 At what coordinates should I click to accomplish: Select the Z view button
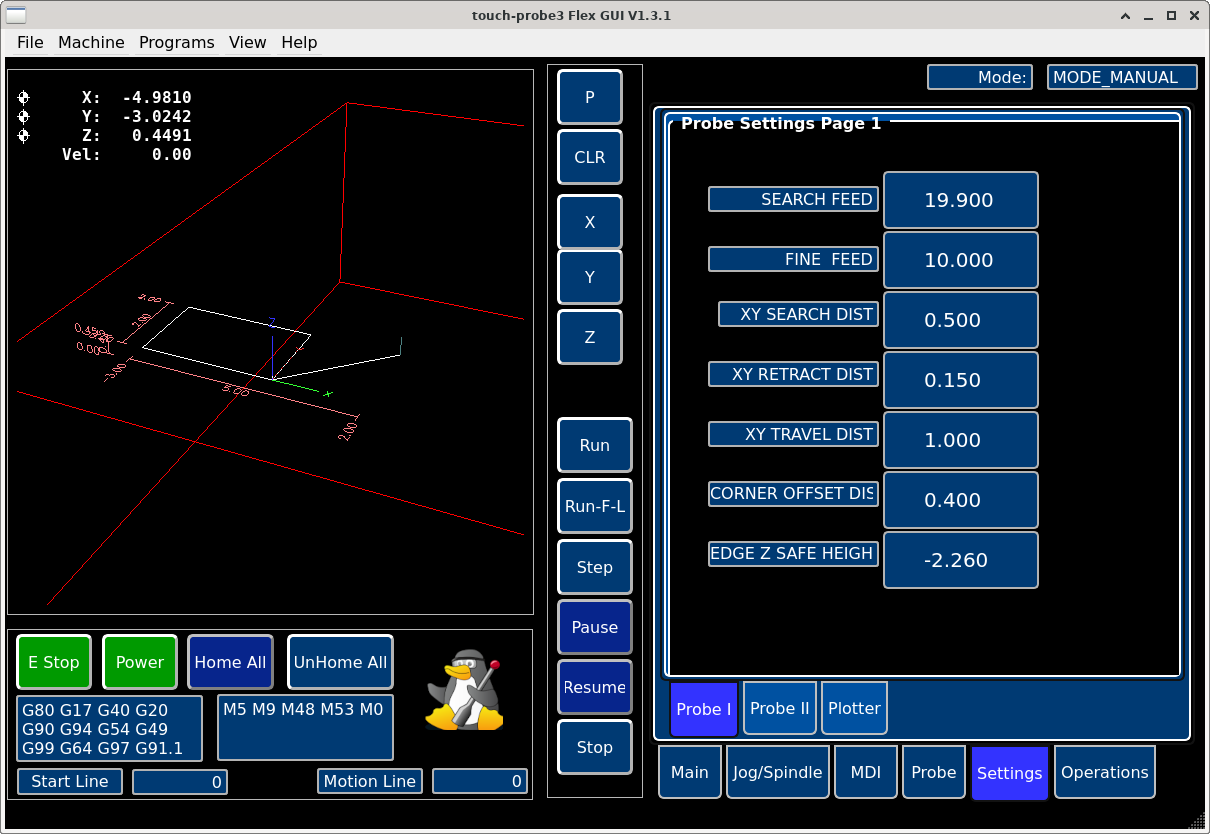[589, 337]
